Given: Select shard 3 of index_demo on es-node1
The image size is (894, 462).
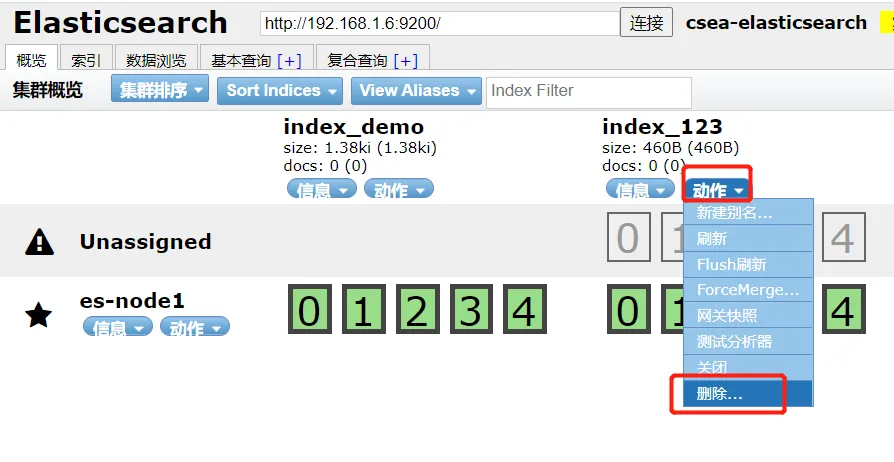Looking at the screenshot, I should (x=471, y=309).
